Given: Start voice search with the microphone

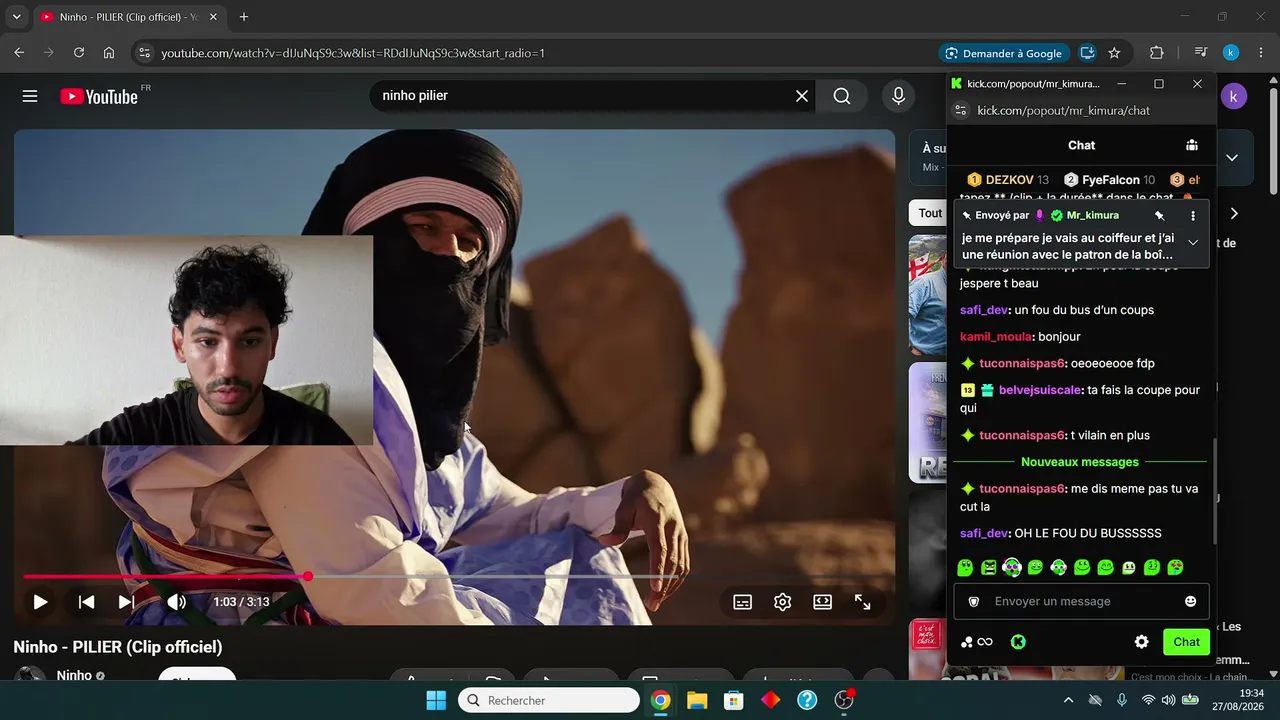Looking at the screenshot, I should pos(898,96).
